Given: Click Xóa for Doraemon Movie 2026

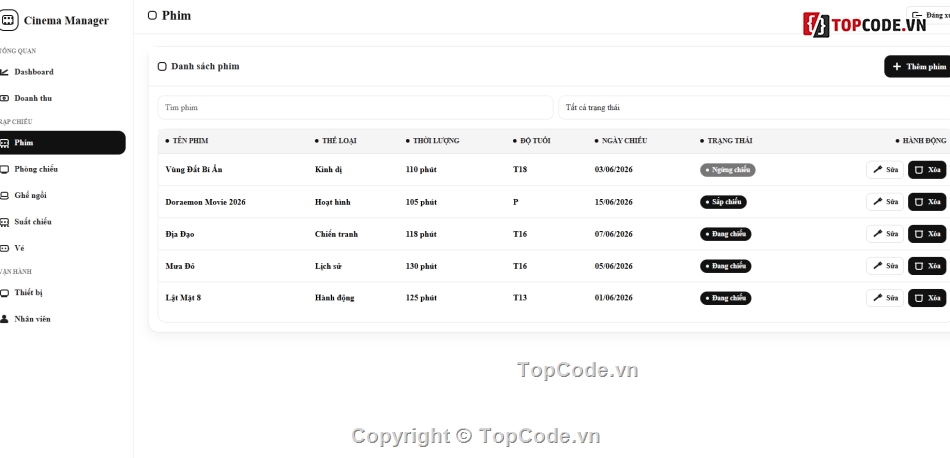Looking at the screenshot, I should 927,202.
